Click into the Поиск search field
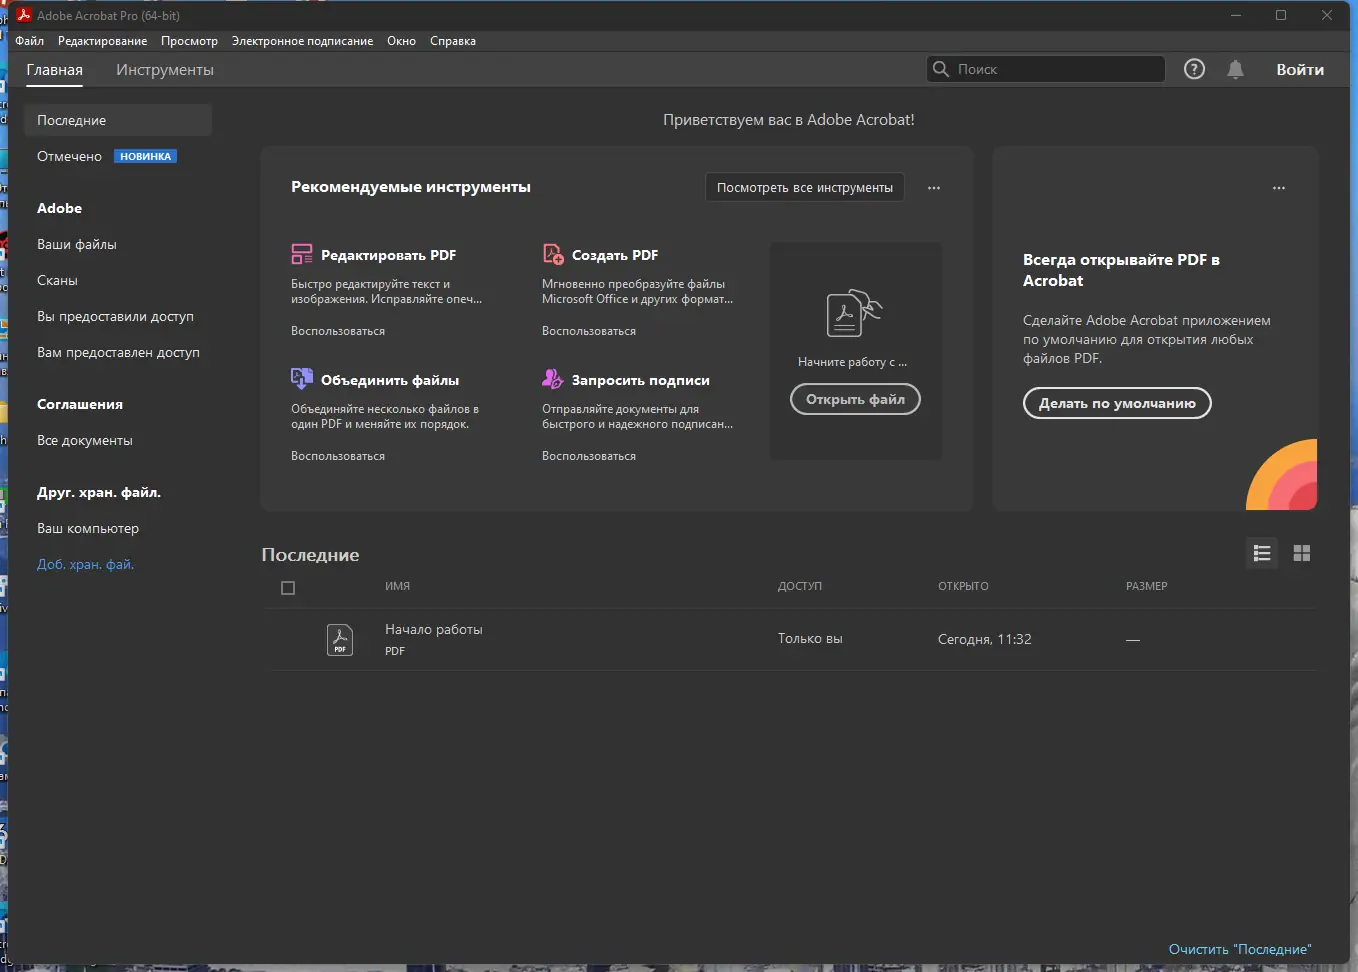The height and width of the screenshot is (972, 1358). [x=1046, y=69]
